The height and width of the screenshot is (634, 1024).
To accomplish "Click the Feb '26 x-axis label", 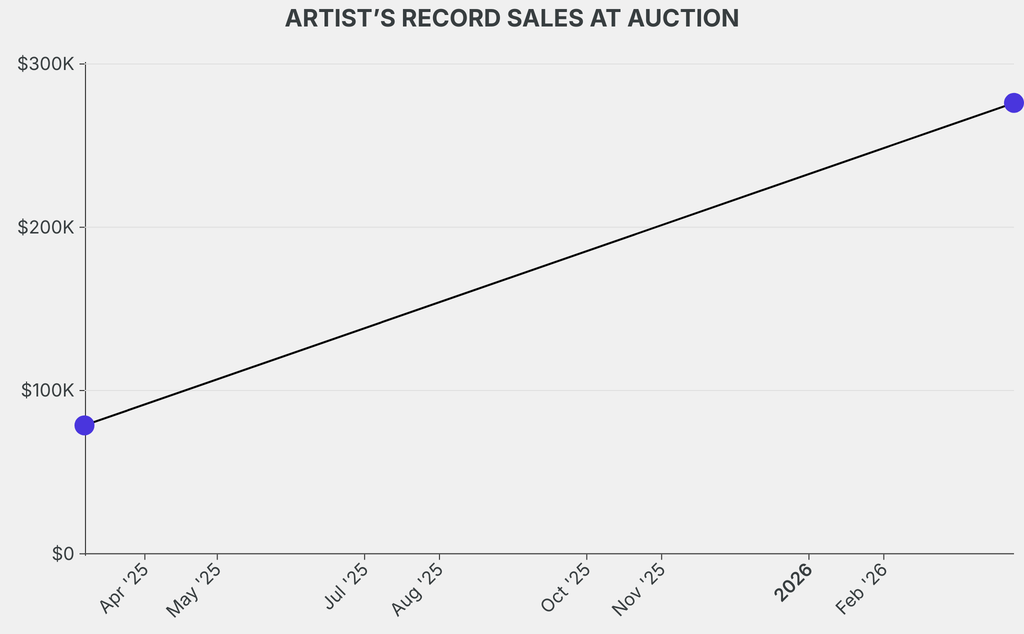I will [x=861, y=589].
